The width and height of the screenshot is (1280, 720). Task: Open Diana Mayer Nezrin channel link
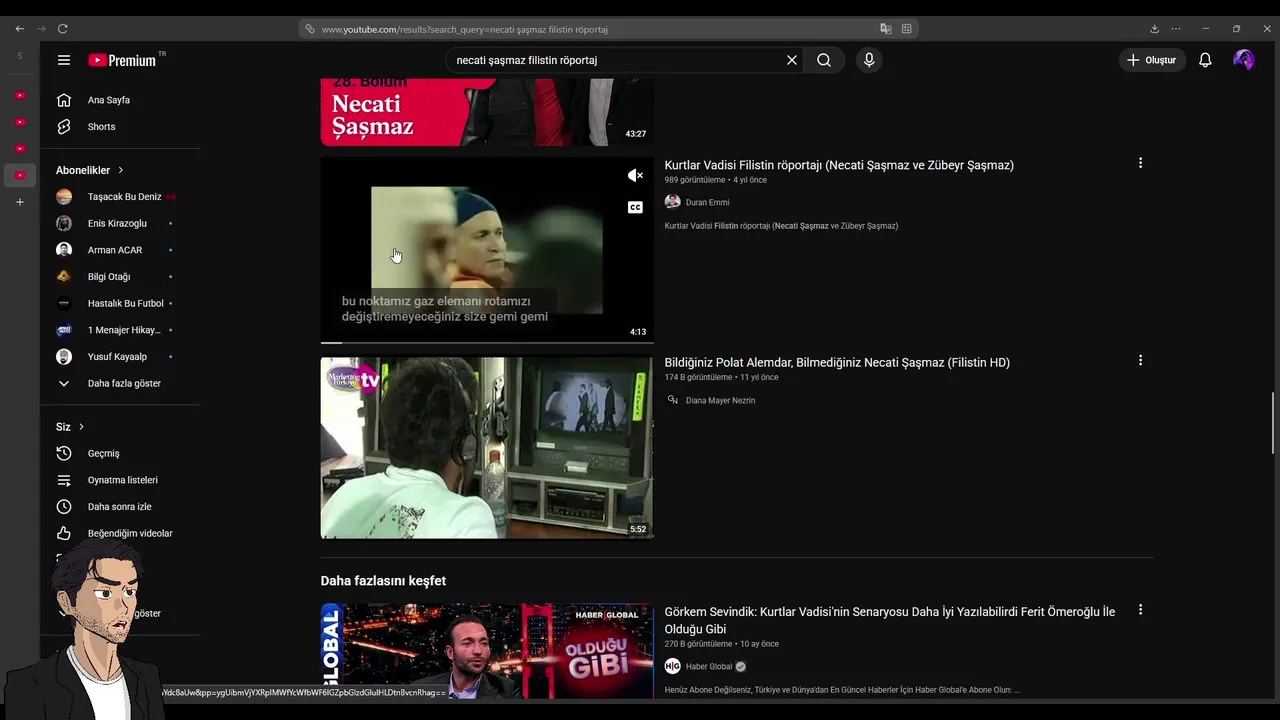click(720, 401)
